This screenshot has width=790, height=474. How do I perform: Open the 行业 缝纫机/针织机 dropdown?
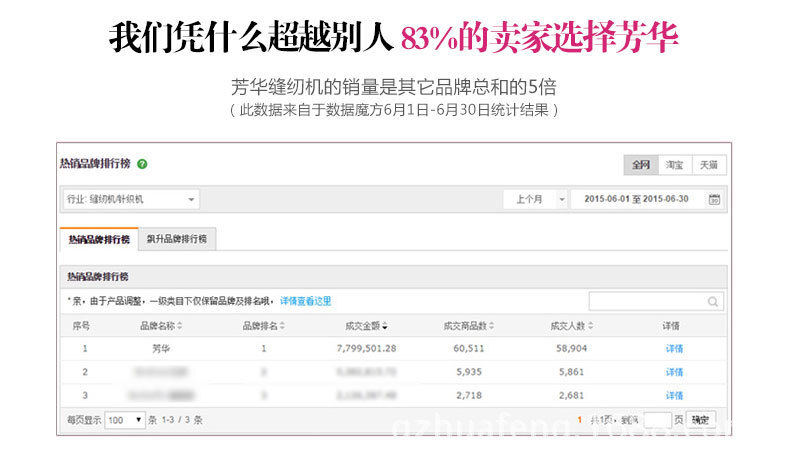coord(130,199)
